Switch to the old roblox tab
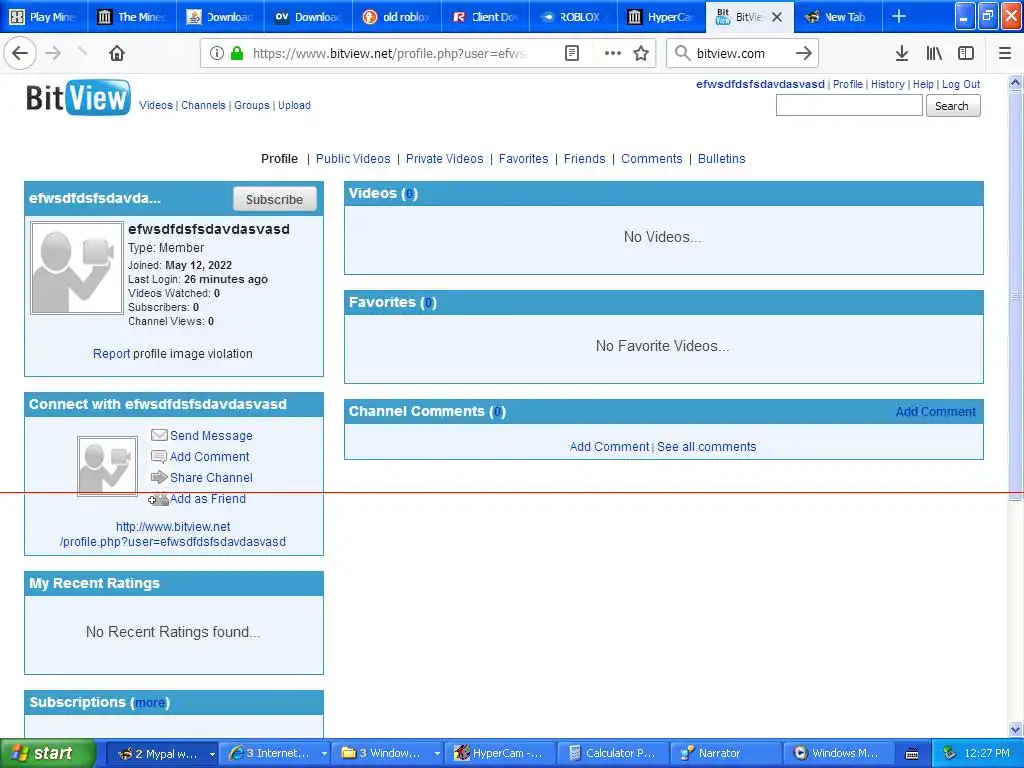The width and height of the screenshot is (1024, 768). coord(397,16)
